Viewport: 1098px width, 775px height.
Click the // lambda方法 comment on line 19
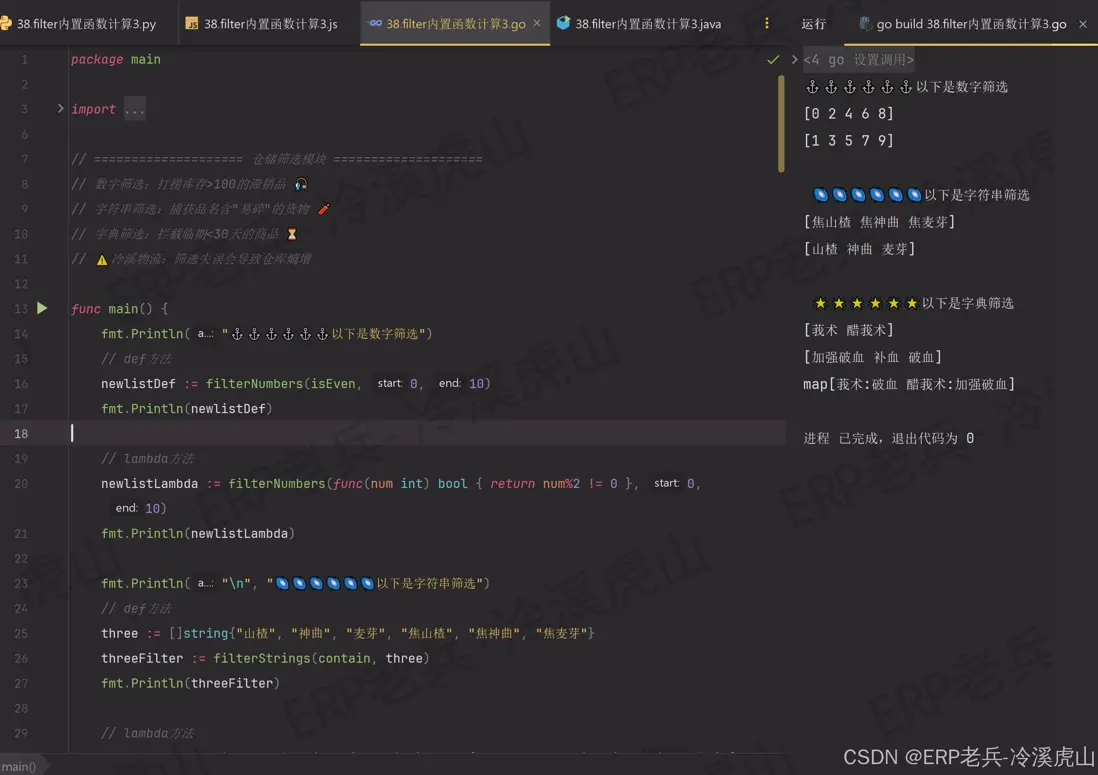(x=147, y=459)
